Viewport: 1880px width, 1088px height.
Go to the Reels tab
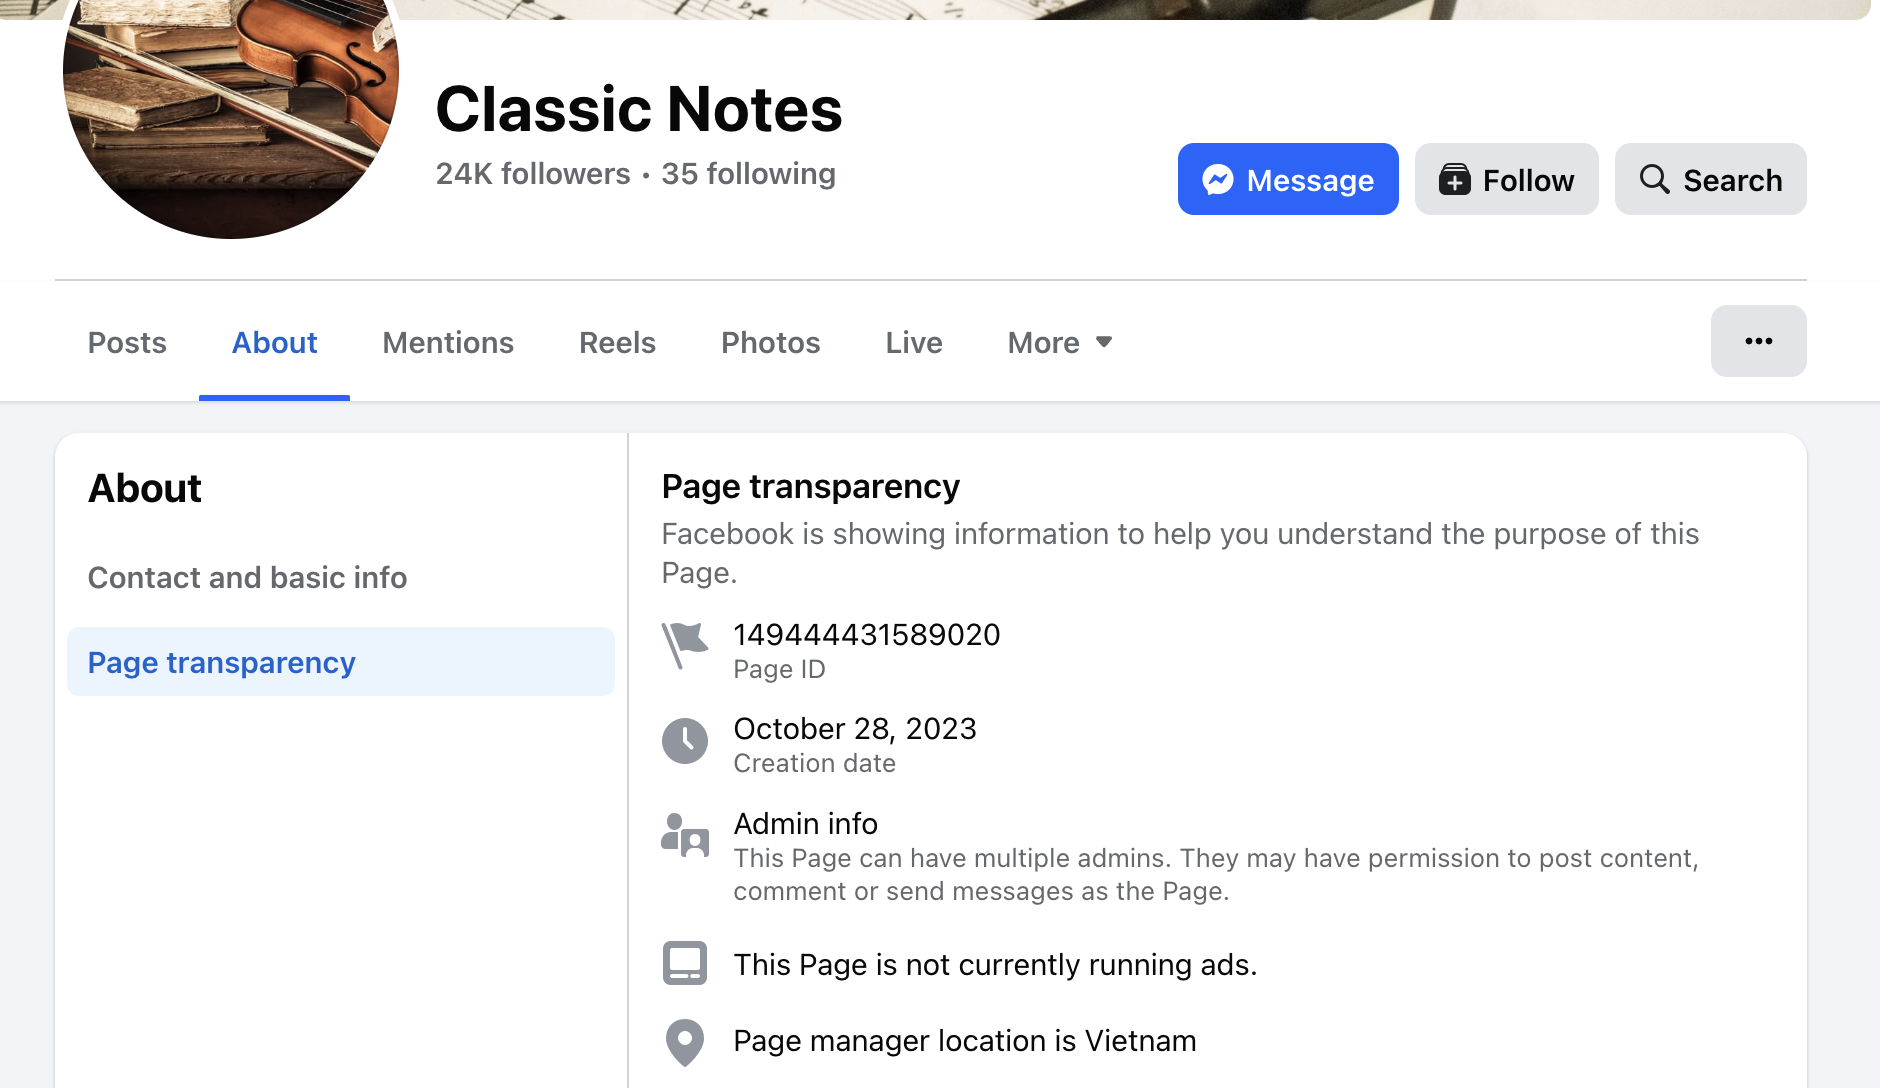[617, 343]
